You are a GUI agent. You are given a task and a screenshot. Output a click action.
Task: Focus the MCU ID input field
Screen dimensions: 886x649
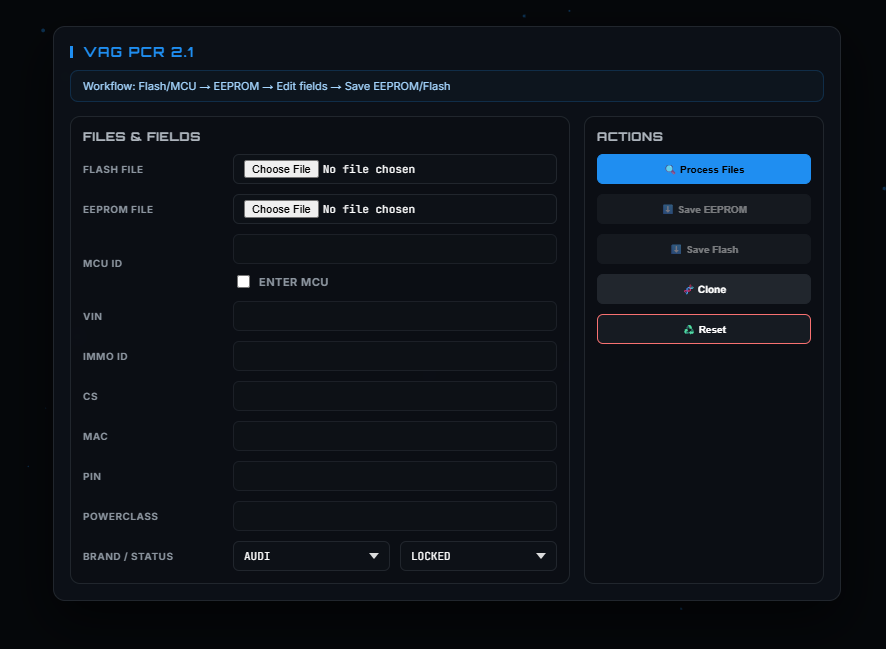click(394, 249)
